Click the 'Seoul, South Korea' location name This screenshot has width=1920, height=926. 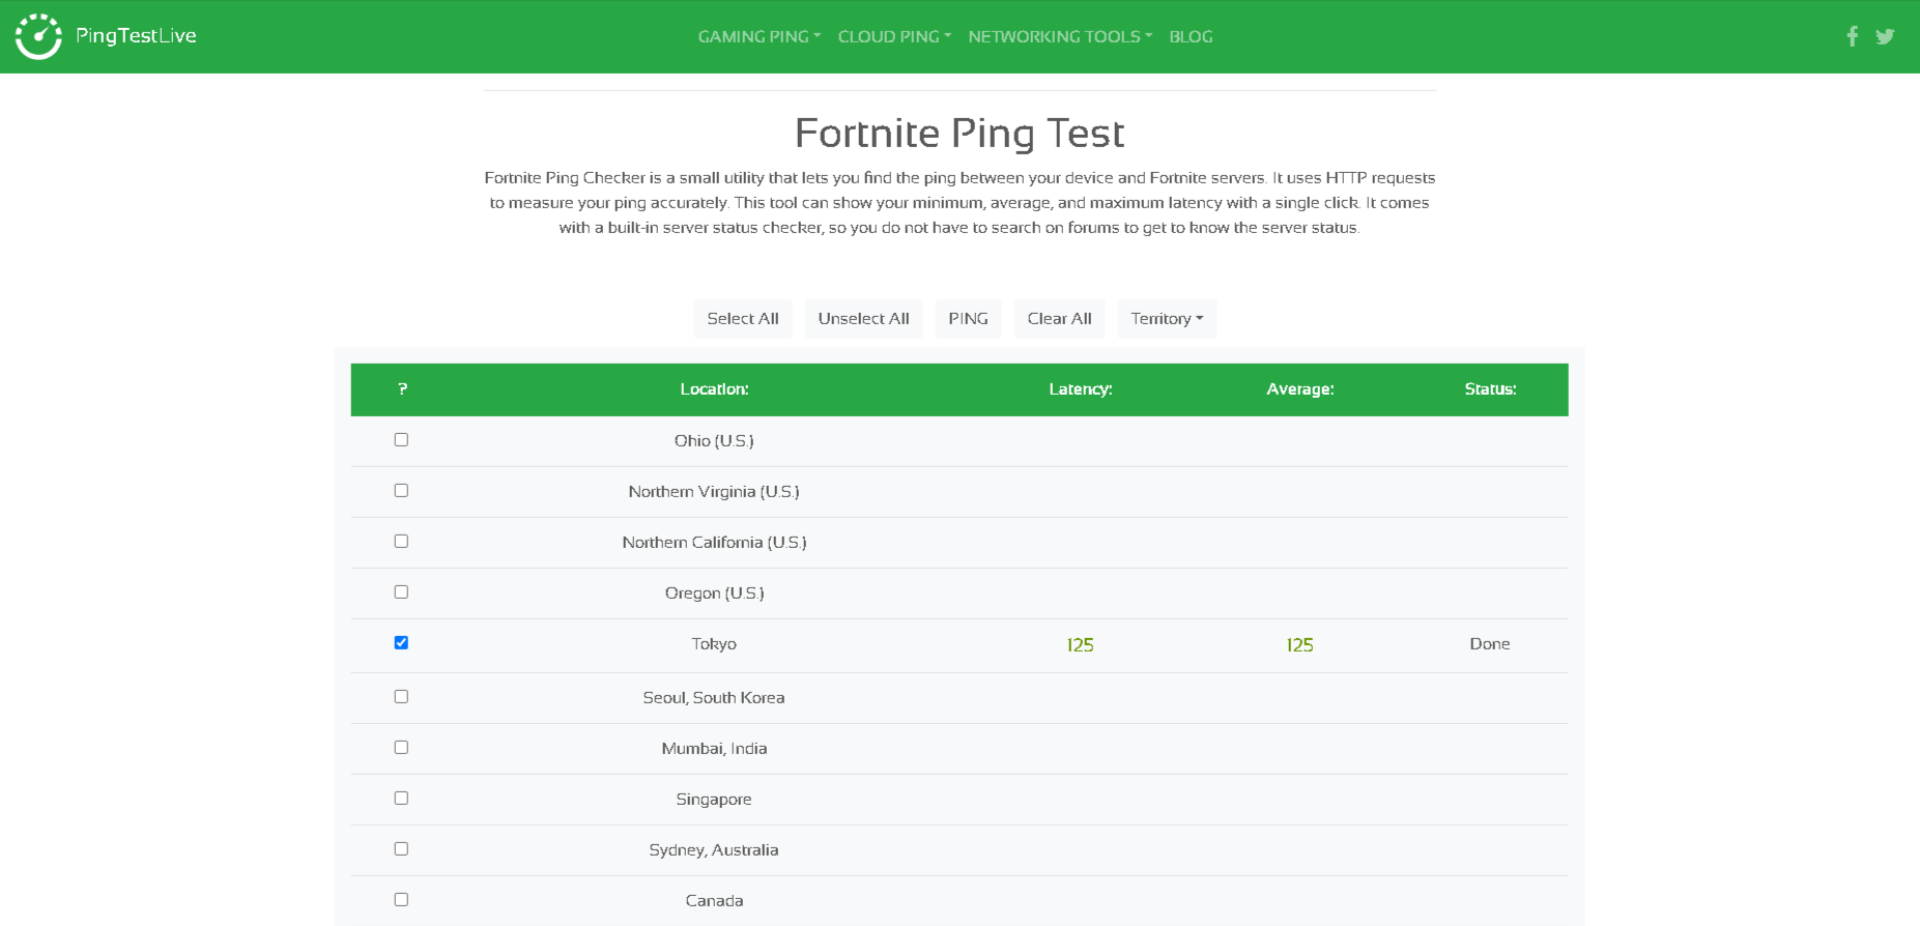pos(714,698)
